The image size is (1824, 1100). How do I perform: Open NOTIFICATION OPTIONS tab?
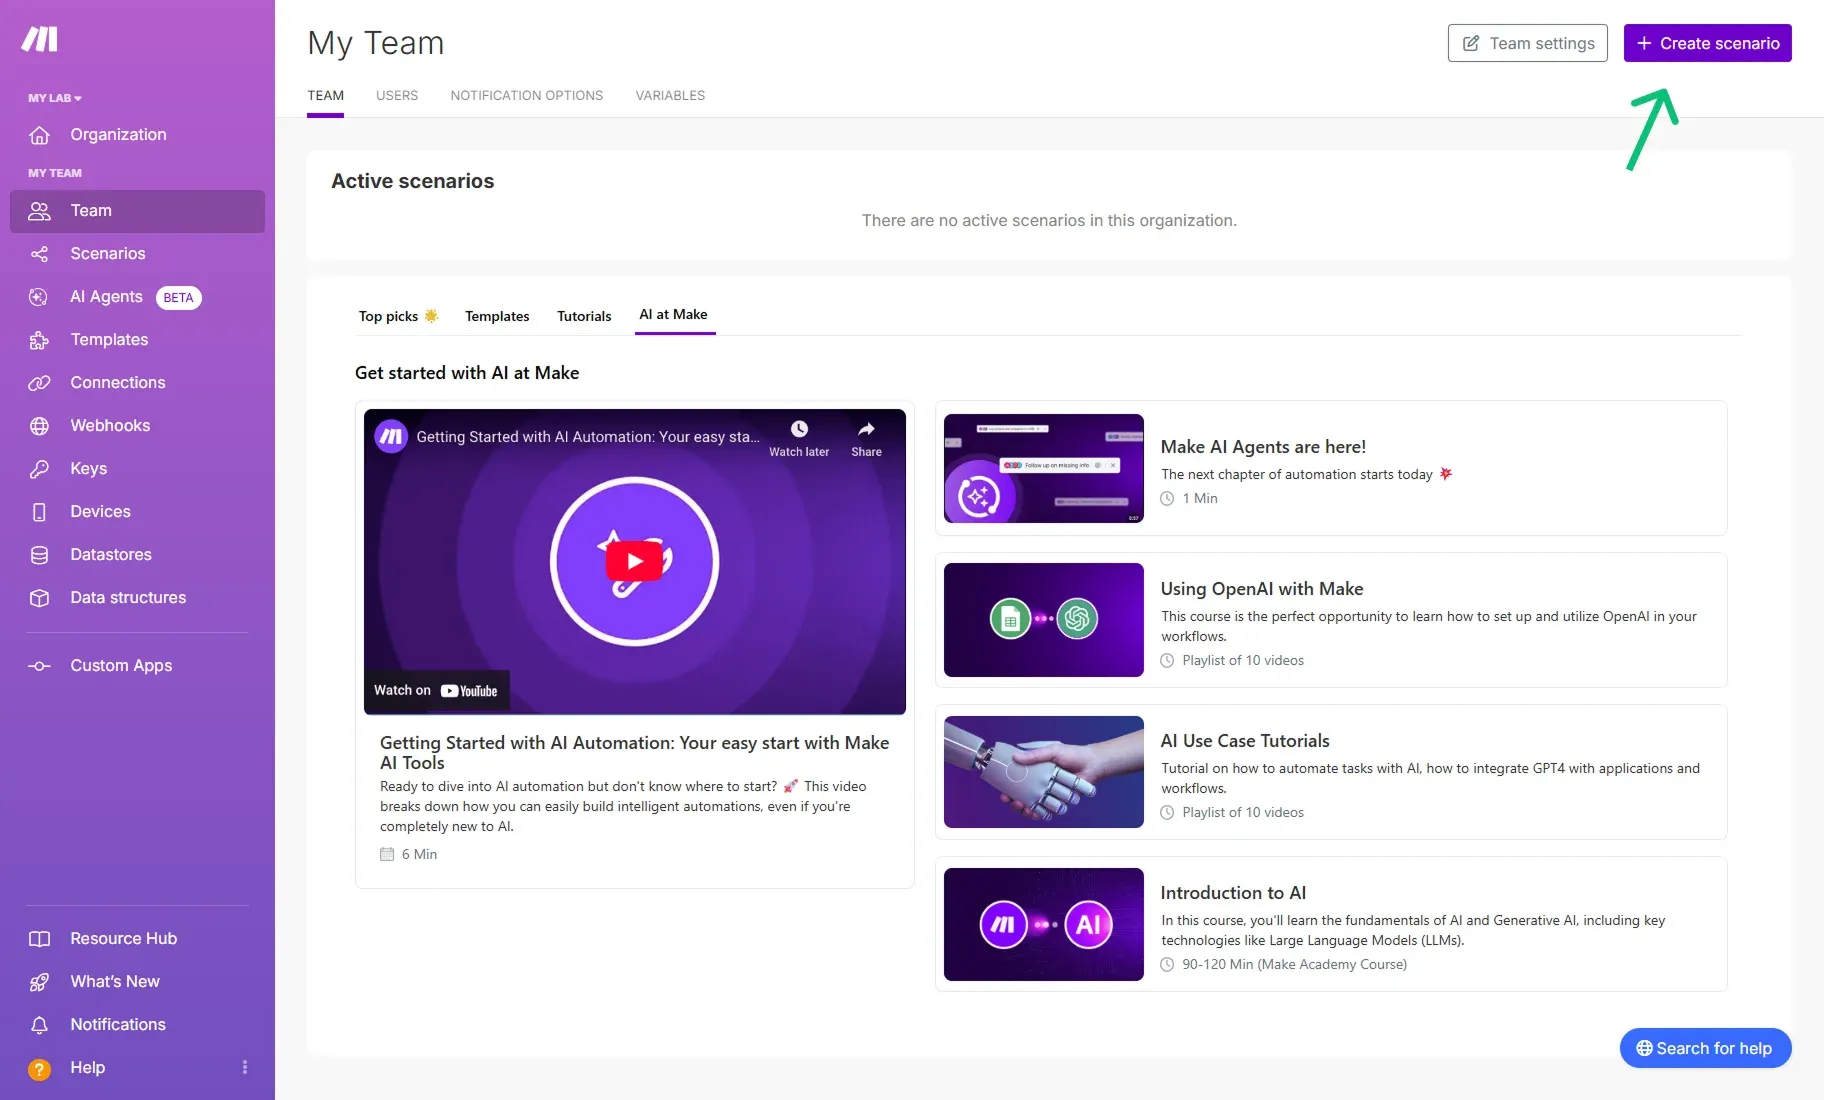[x=527, y=96]
